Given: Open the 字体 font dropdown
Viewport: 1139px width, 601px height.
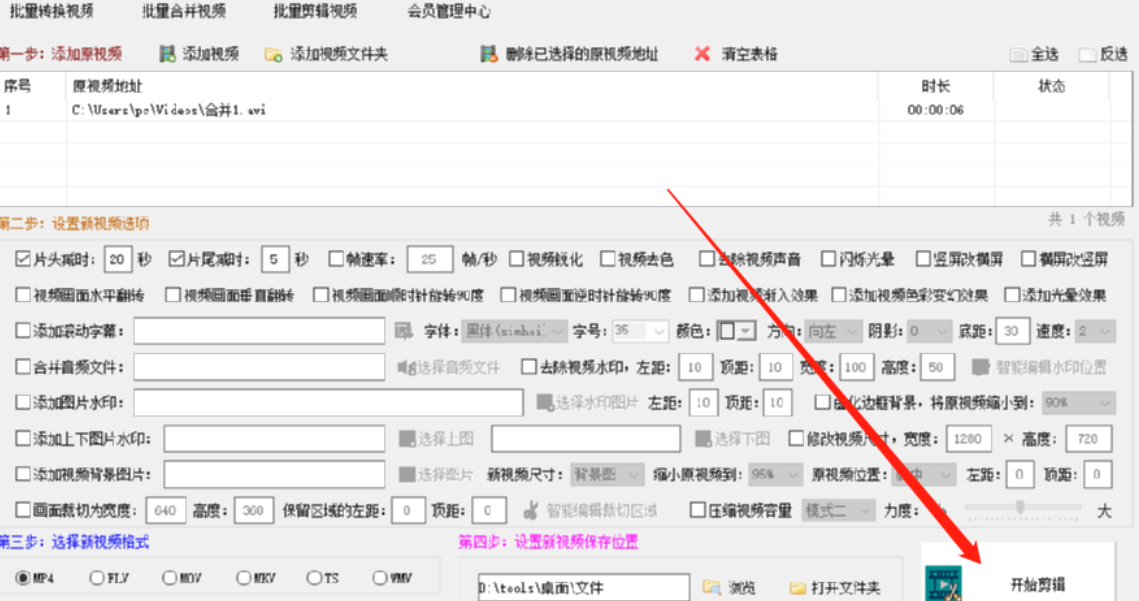Looking at the screenshot, I should tap(514, 331).
